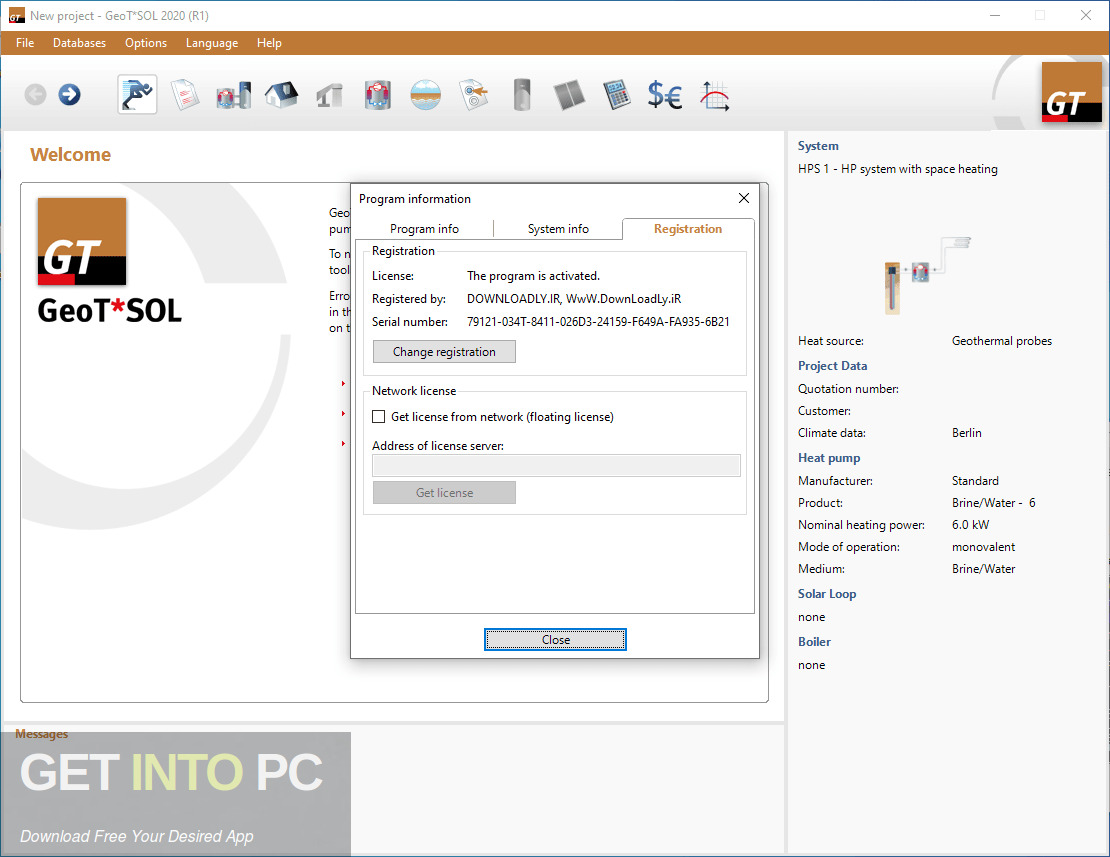Open the storage tank cylinder icon
Viewport: 1110px width, 857px height.
(x=522, y=95)
